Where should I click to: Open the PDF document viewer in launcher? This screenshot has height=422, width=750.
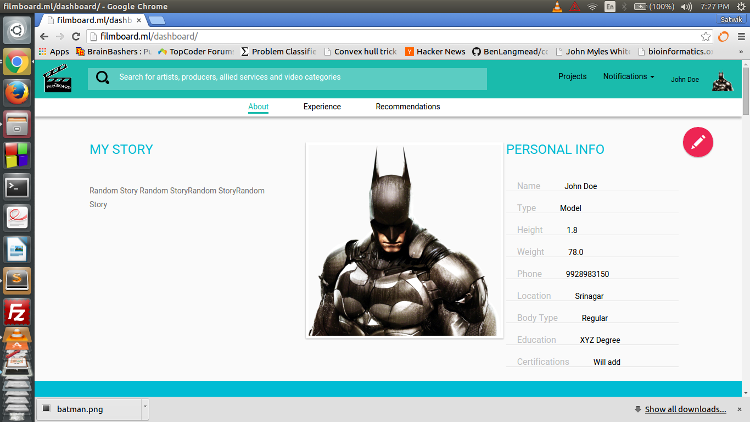click(x=17, y=218)
